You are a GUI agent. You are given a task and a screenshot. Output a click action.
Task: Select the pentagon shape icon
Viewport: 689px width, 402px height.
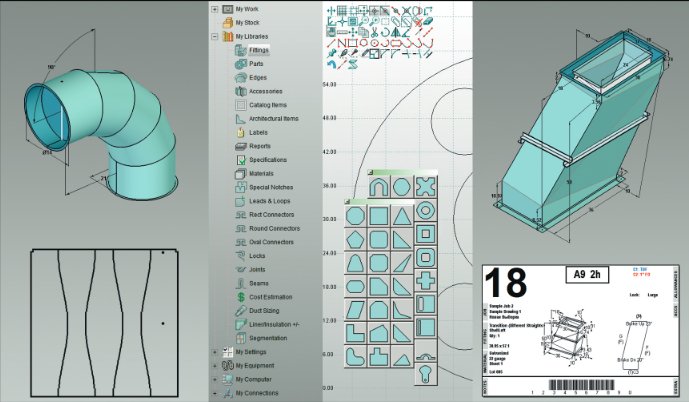coord(356,238)
